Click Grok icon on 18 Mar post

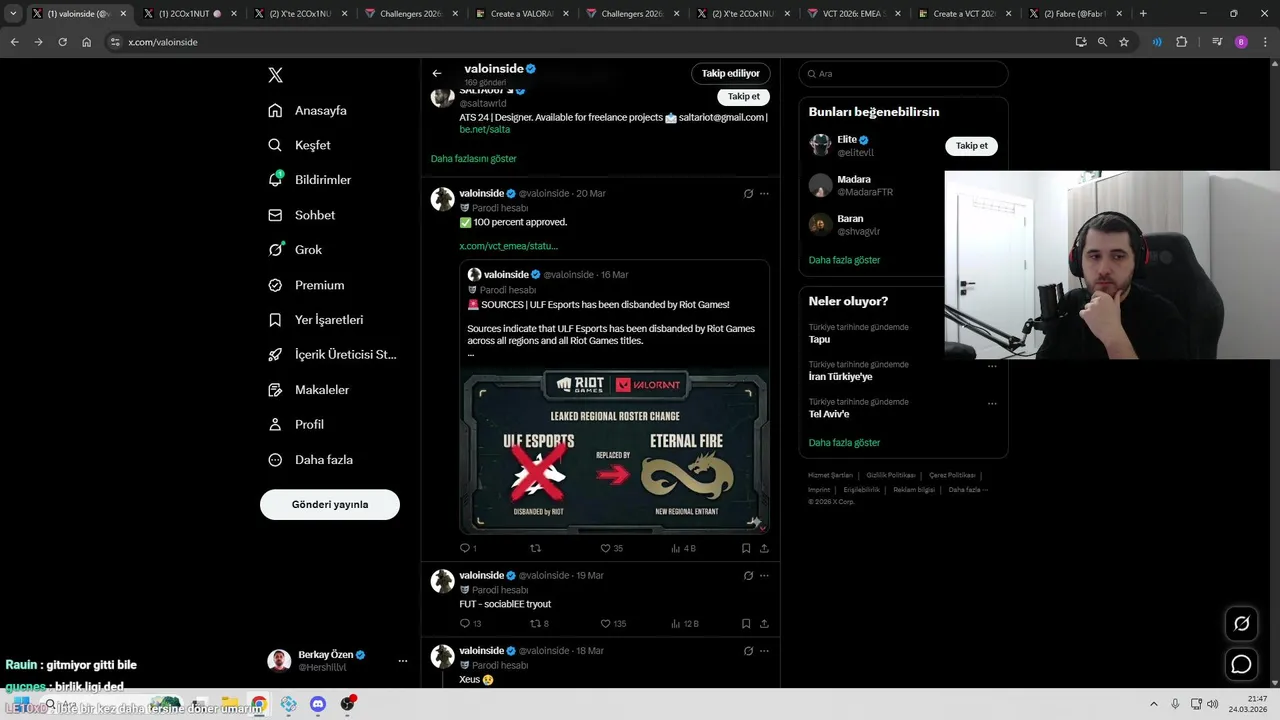(x=748, y=651)
